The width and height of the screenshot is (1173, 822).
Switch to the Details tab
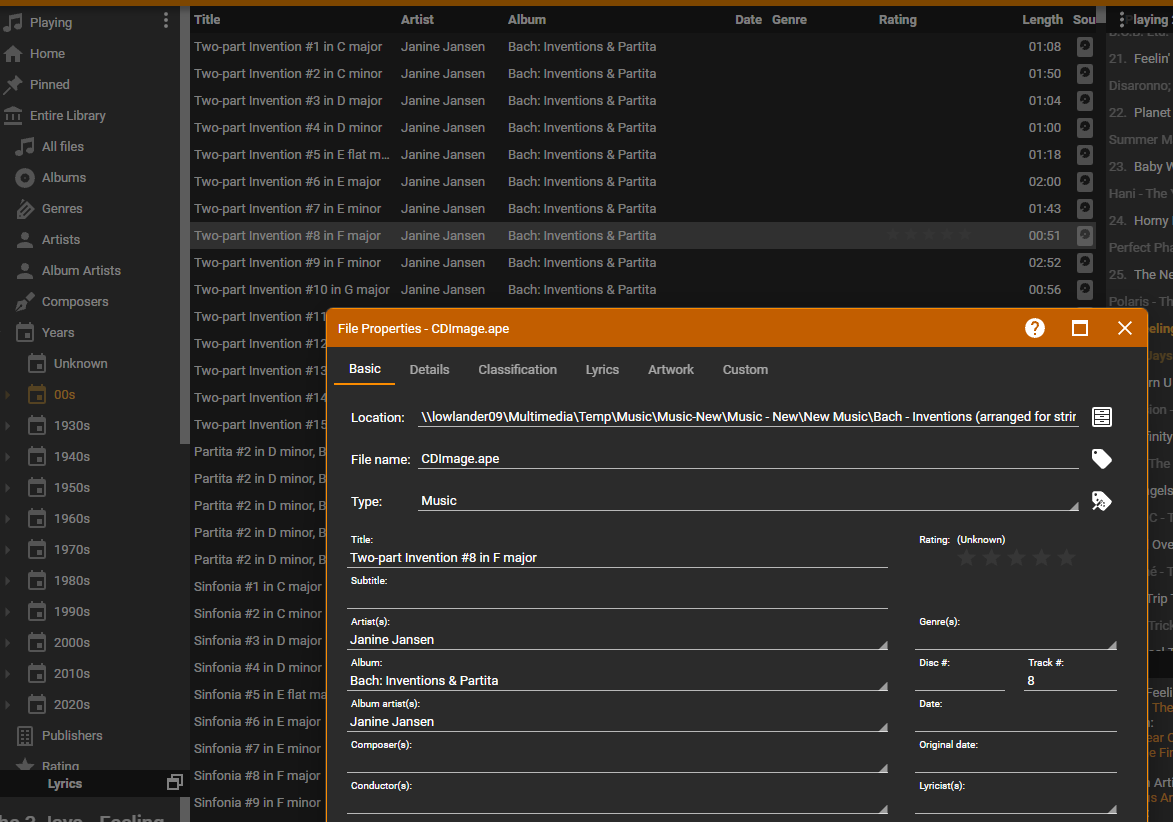pos(429,369)
